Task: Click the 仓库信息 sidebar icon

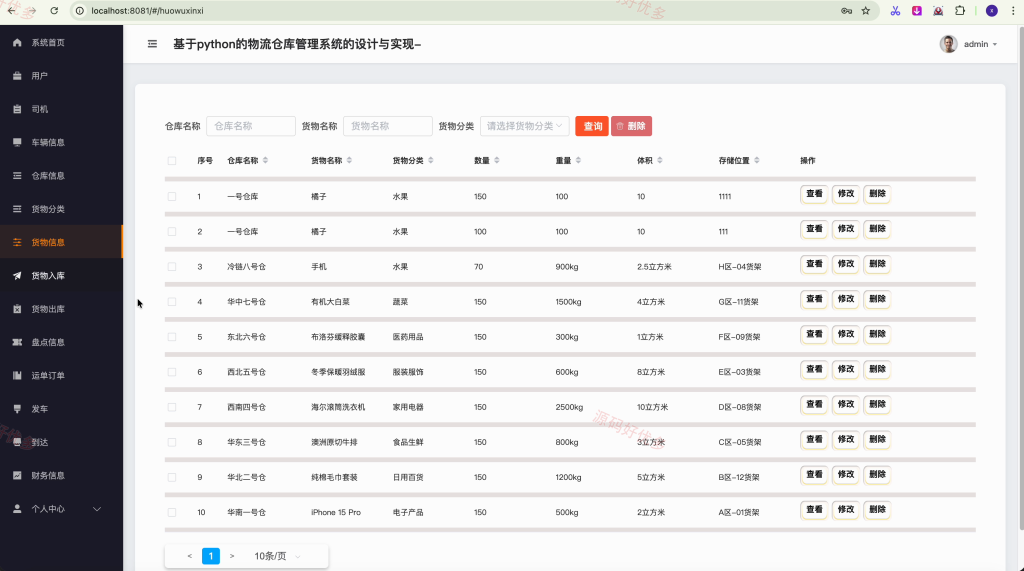Action: [x=17, y=176]
